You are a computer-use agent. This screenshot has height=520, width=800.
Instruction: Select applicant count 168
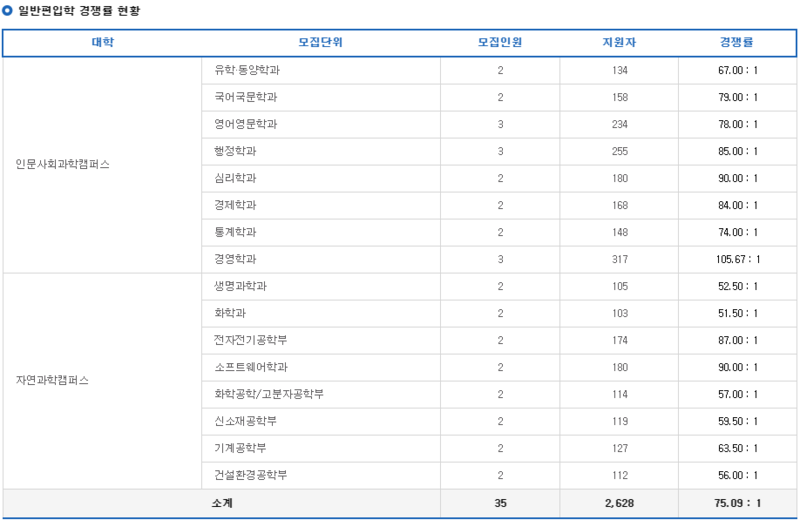(620, 206)
